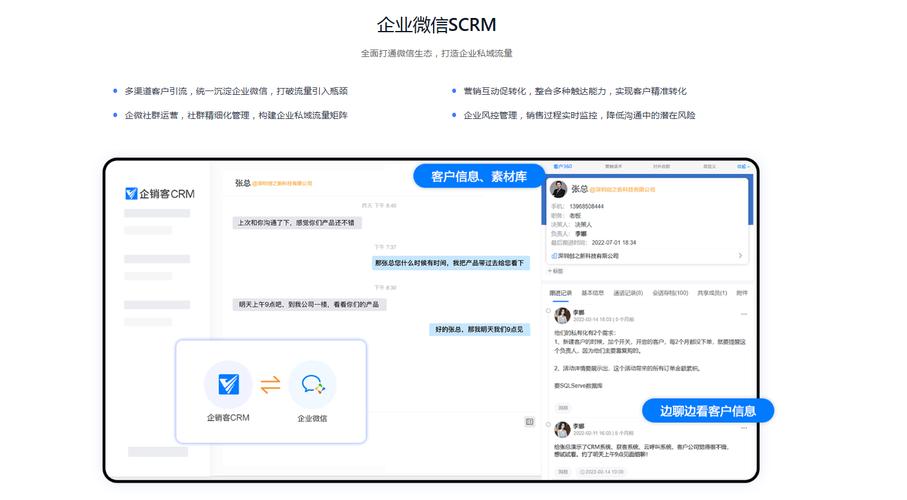Viewport: 907px width, 500px height.
Task: Click the round 企销客CRM icon in the integration card
Action: click(x=228, y=384)
